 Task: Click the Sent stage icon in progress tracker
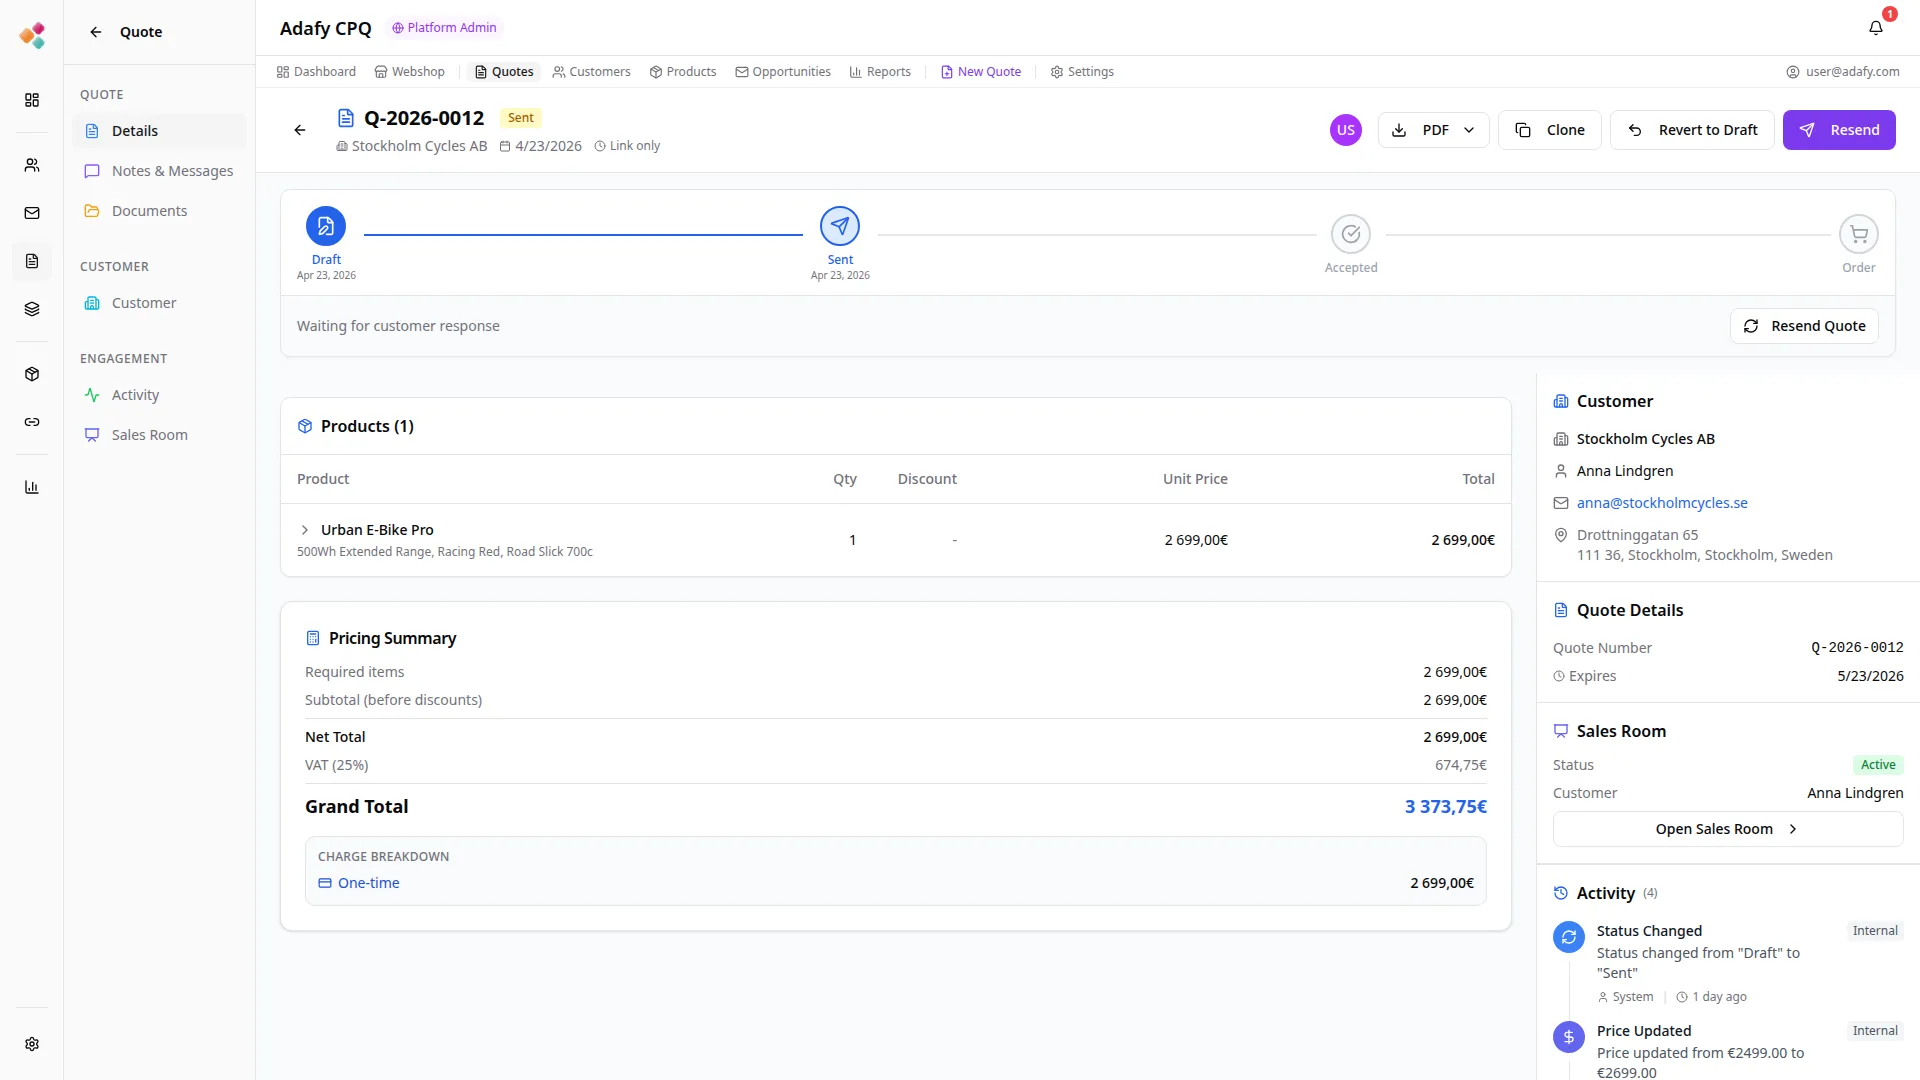pos(839,226)
